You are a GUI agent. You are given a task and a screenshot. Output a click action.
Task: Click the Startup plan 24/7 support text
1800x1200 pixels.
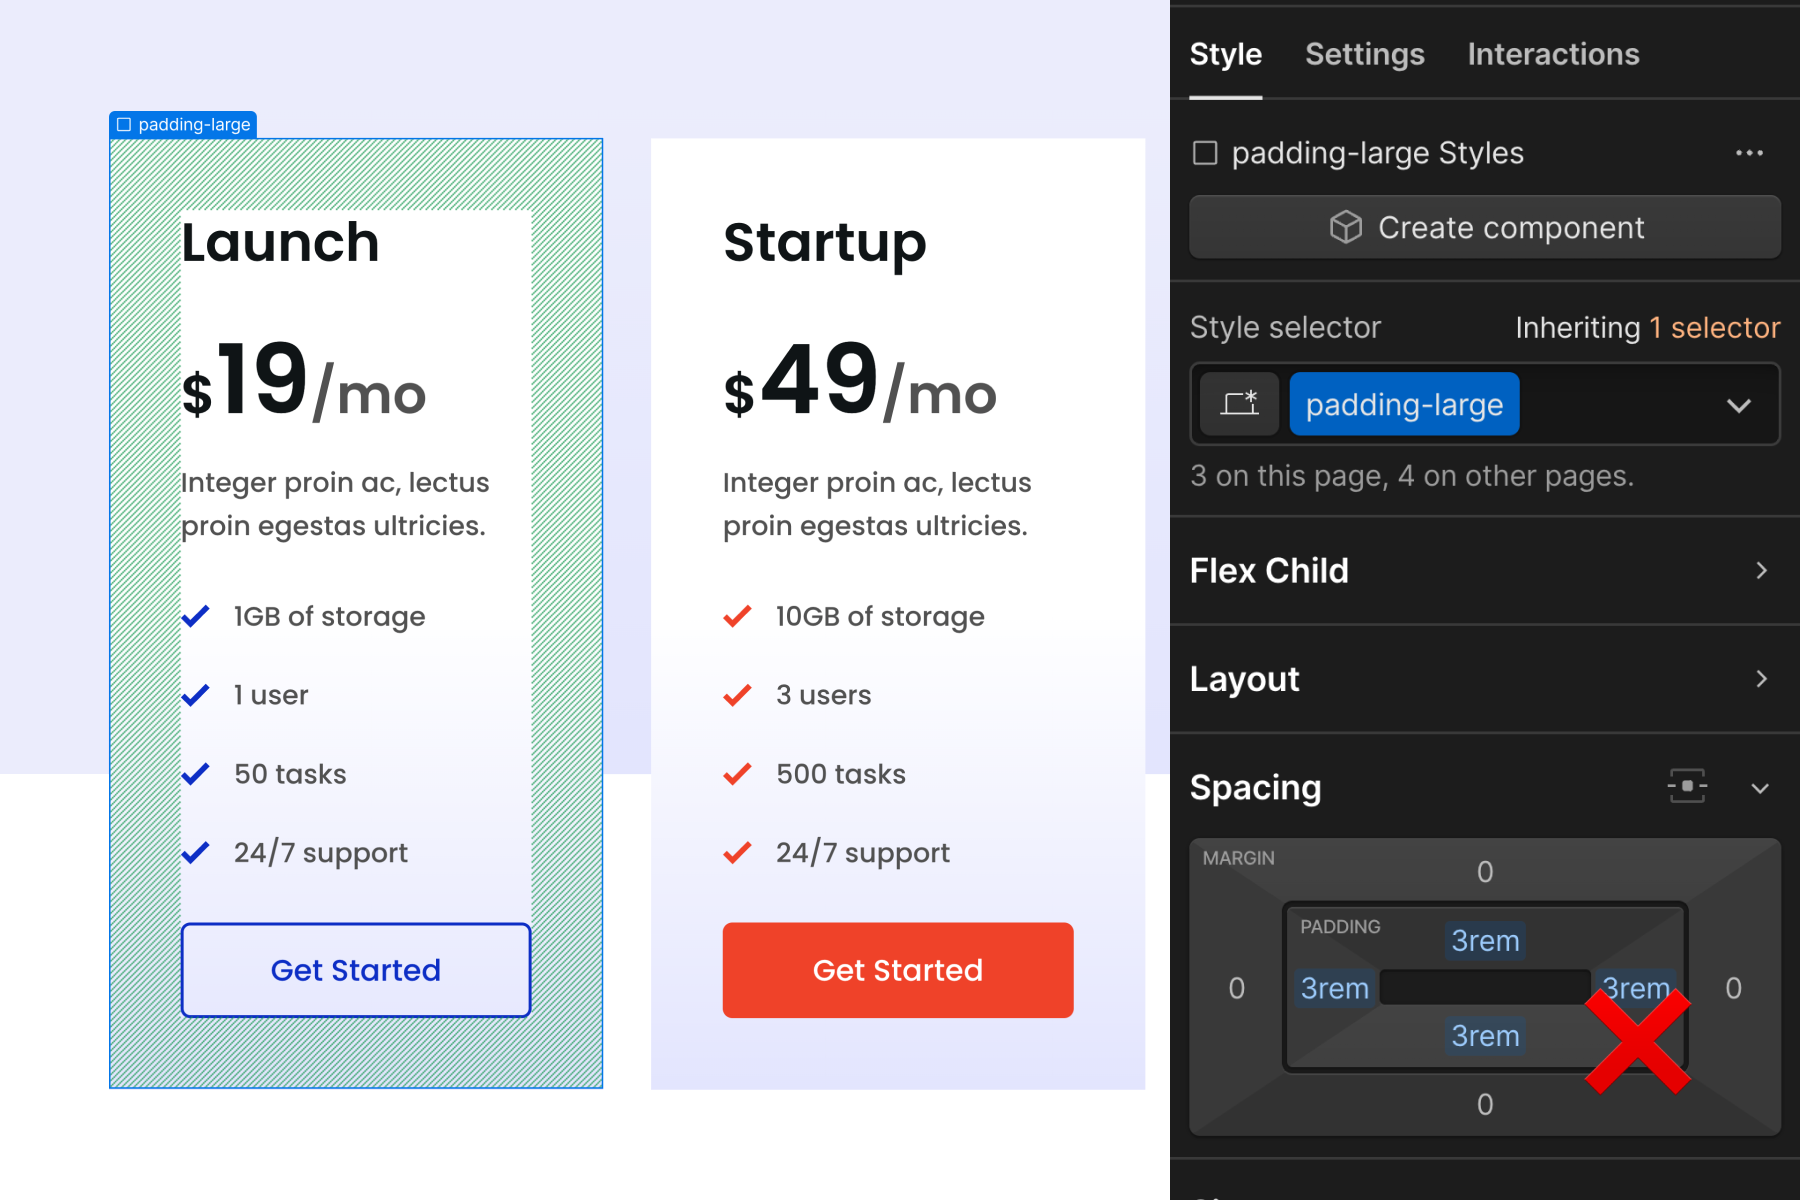[x=863, y=853]
